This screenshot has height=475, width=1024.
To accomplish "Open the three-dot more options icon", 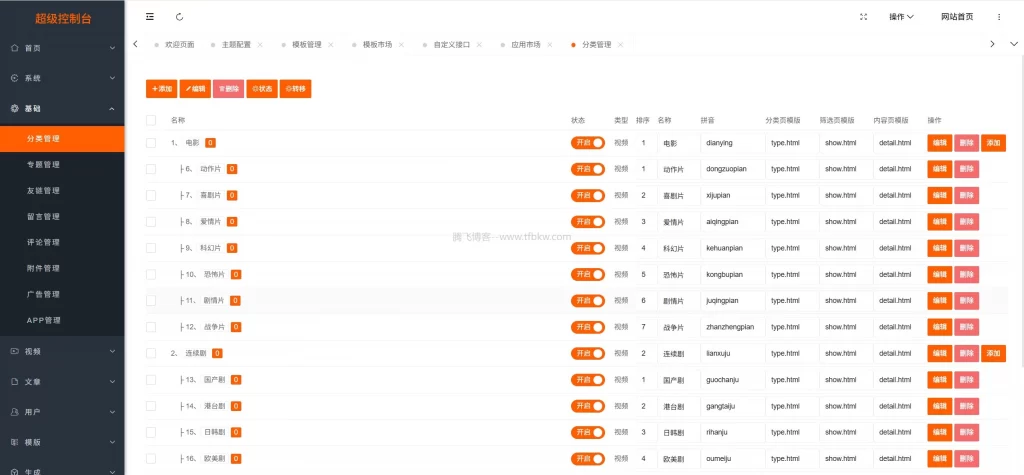I will click(998, 17).
